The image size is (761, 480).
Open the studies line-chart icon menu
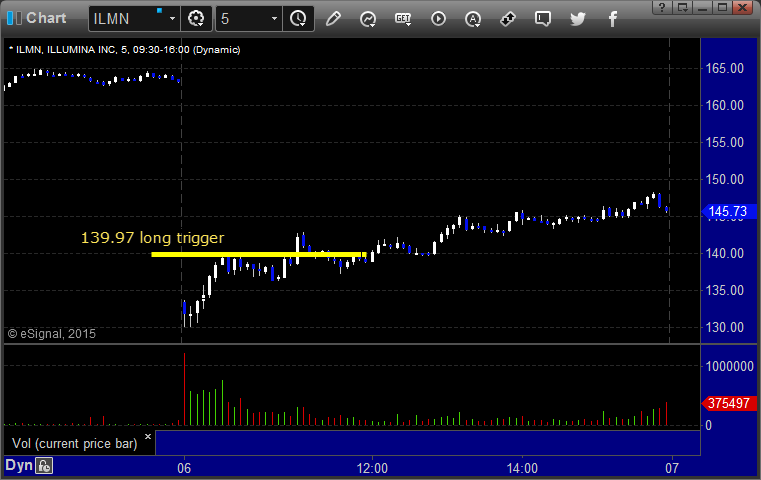click(x=368, y=19)
